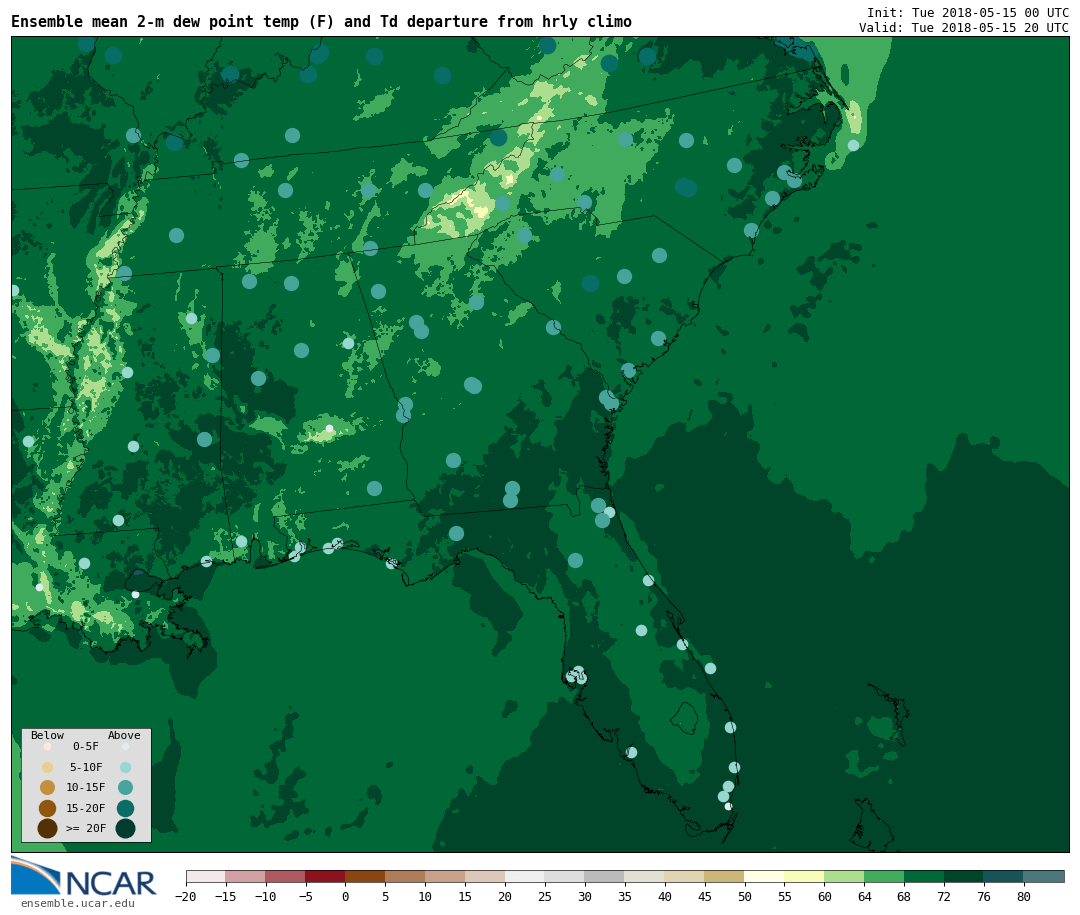Pick the 45 to 50 khaki colorbar swatch
The height and width of the screenshot is (915, 1080).
point(725,876)
